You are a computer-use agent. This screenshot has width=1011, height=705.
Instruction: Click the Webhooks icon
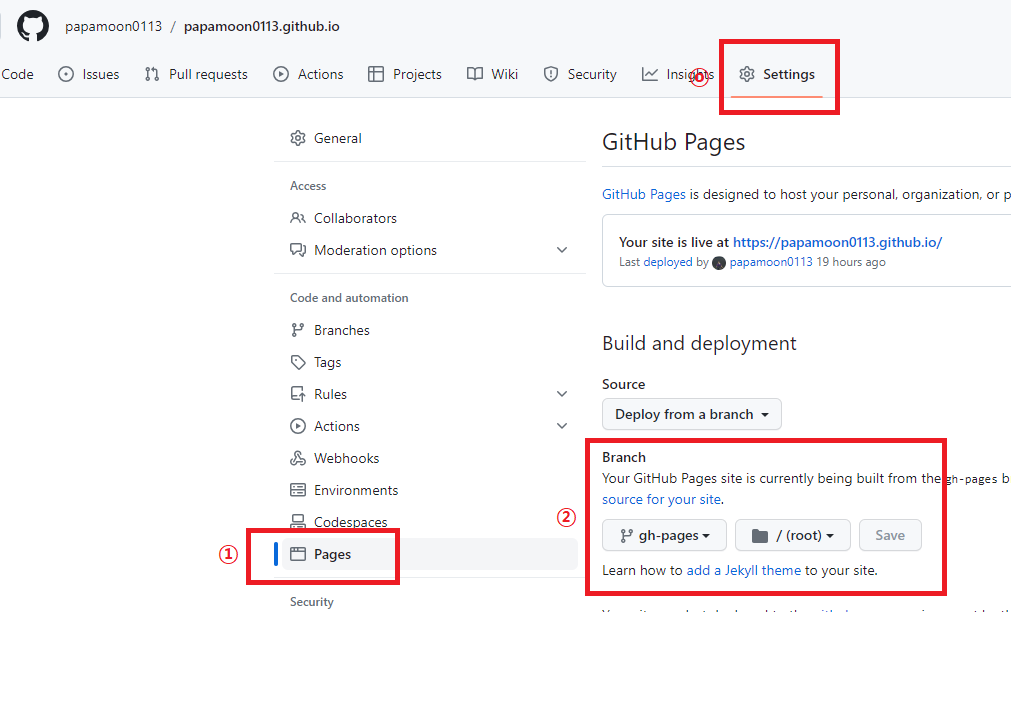click(x=298, y=458)
